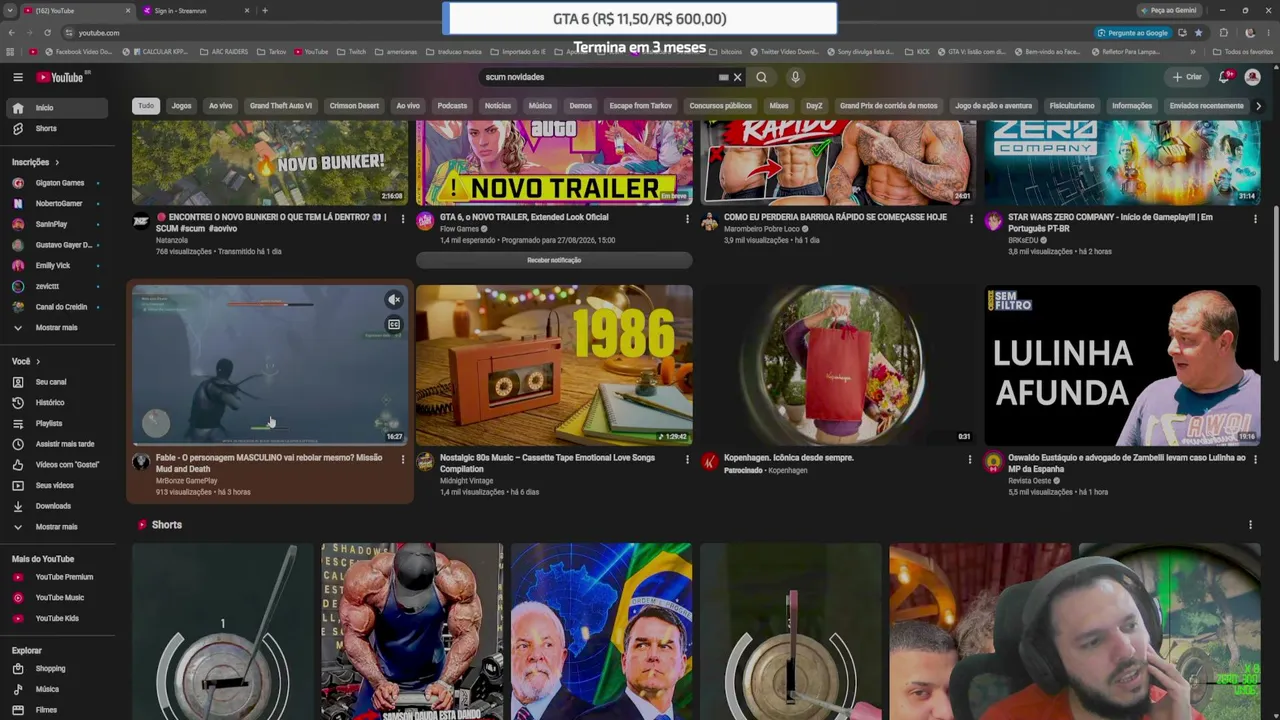The width and height of the screenshot is (1280, 720).
Task: Click the browser address bar
Action: click(x=580, y=33)
